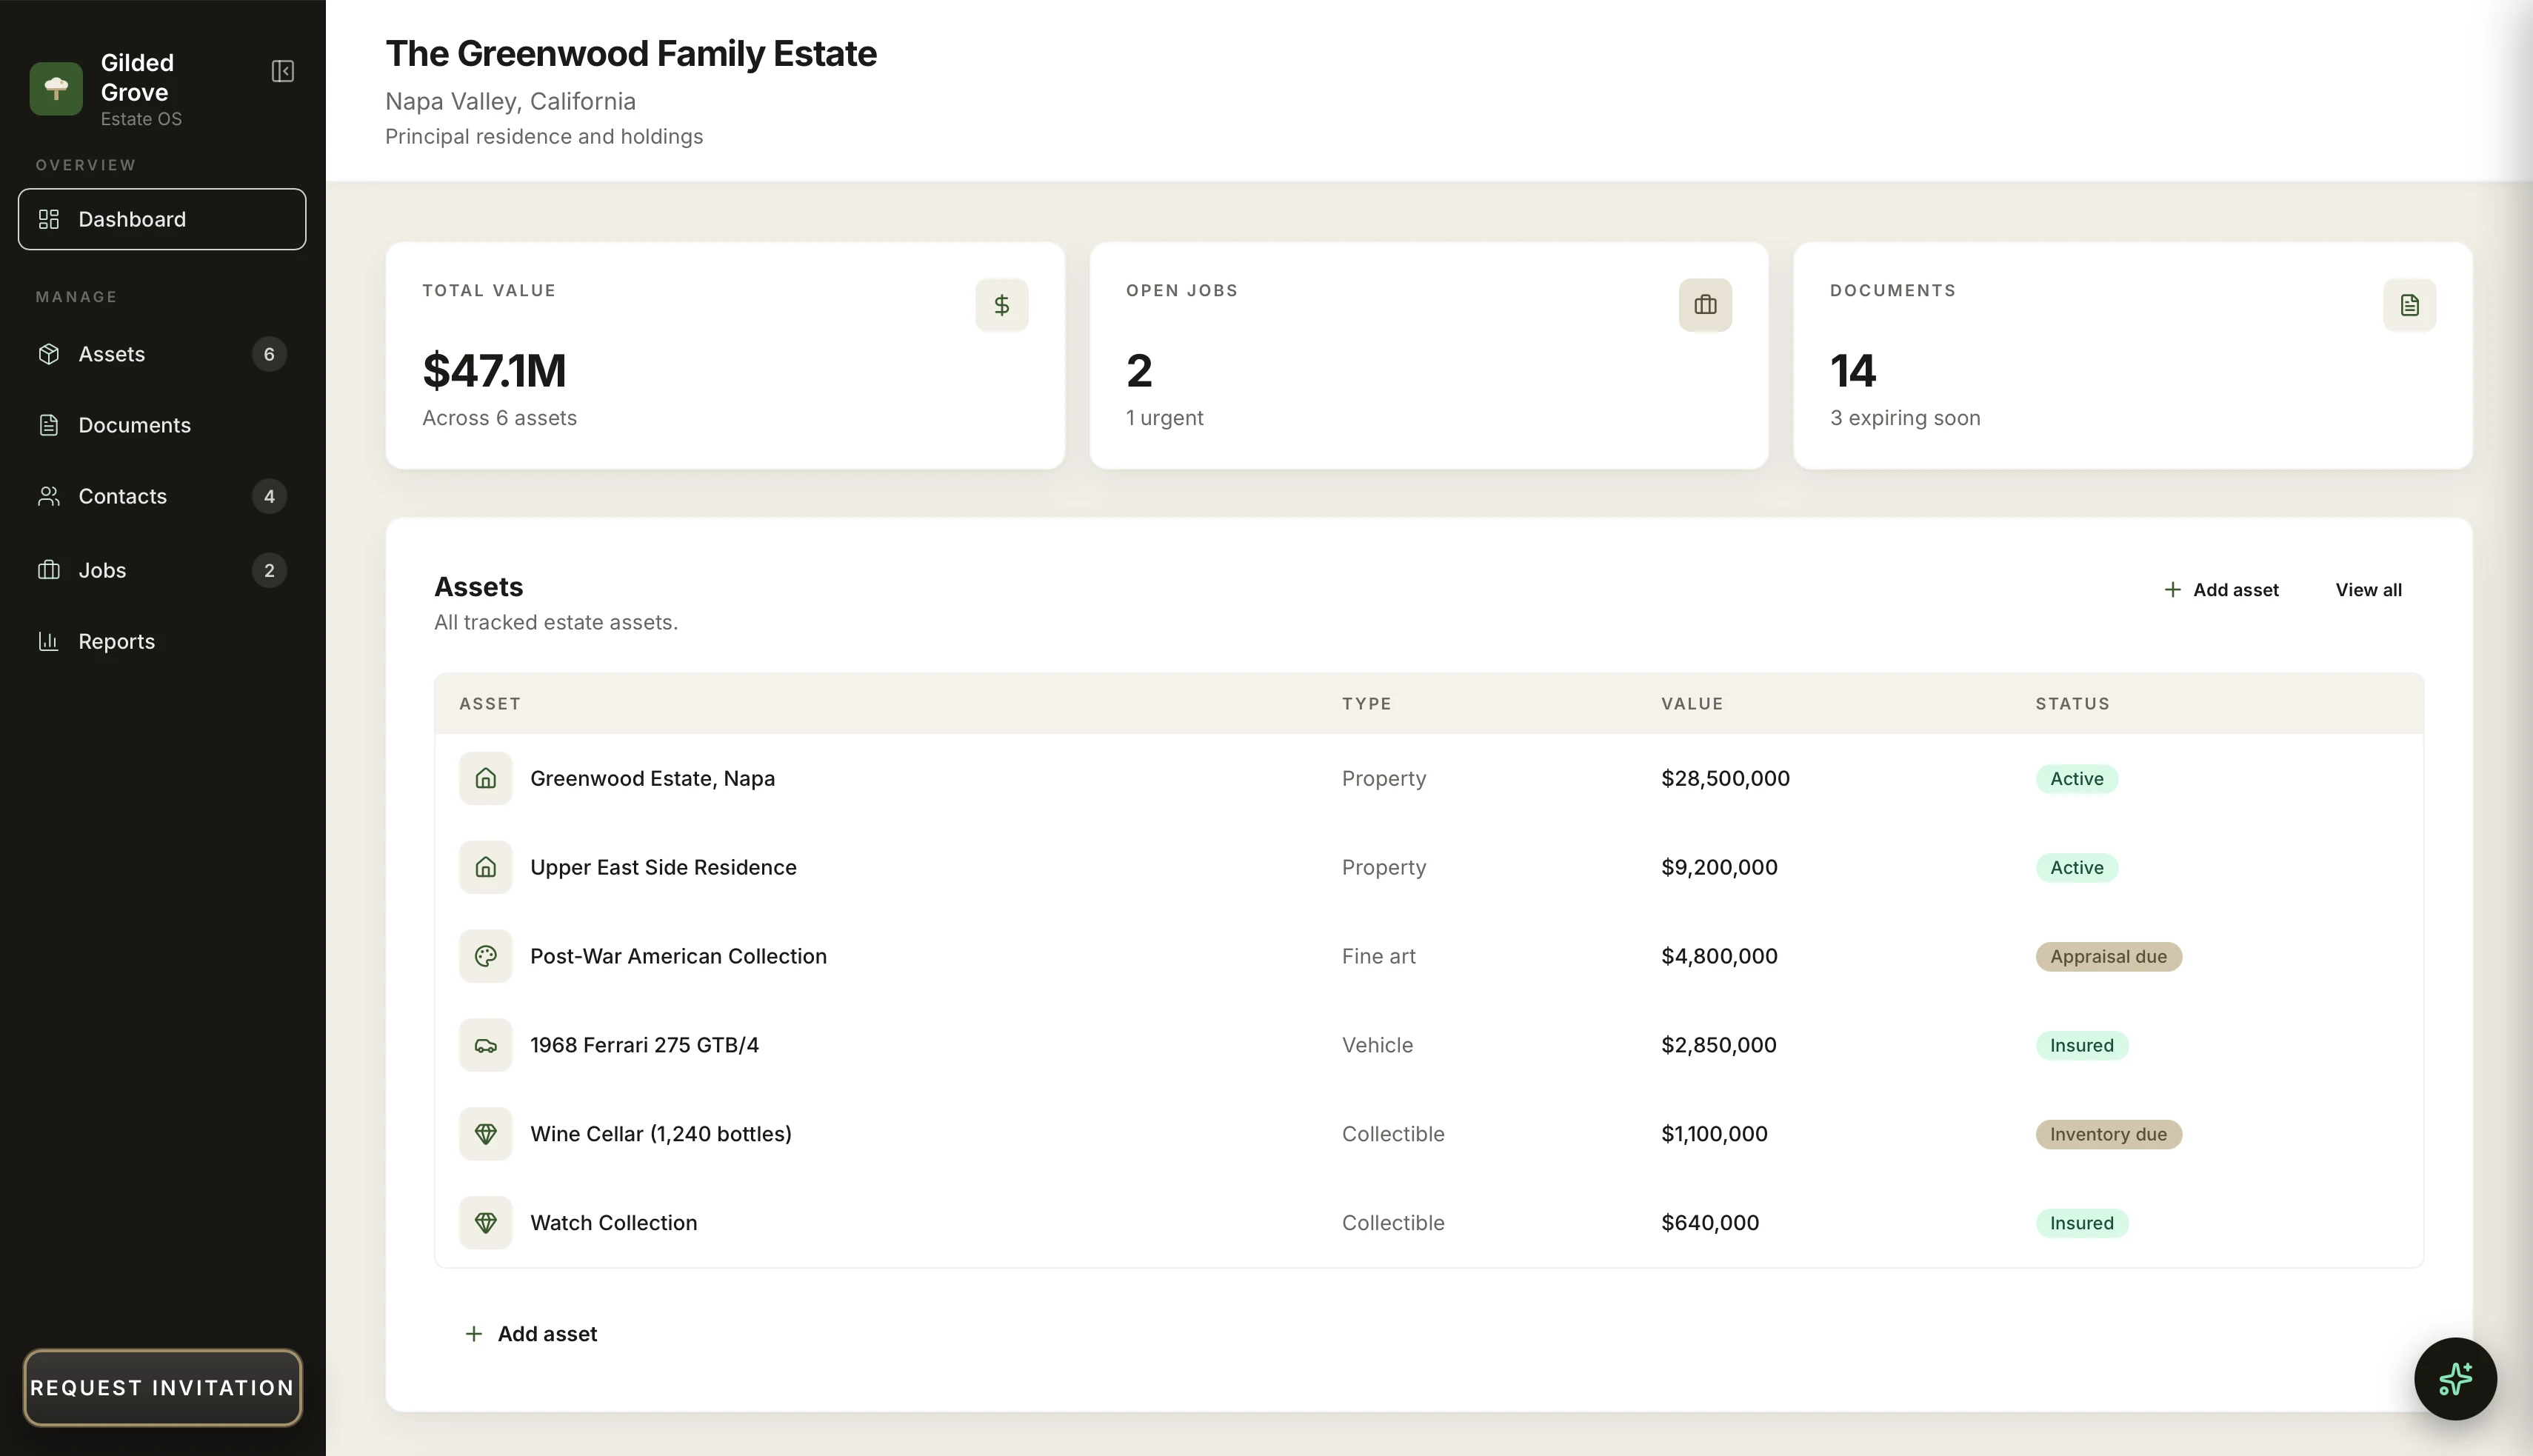Viewport: 2533px width, 1456px height.
Task: Click the gem icon for Wine Cellar
Action: pos(485,1134)
